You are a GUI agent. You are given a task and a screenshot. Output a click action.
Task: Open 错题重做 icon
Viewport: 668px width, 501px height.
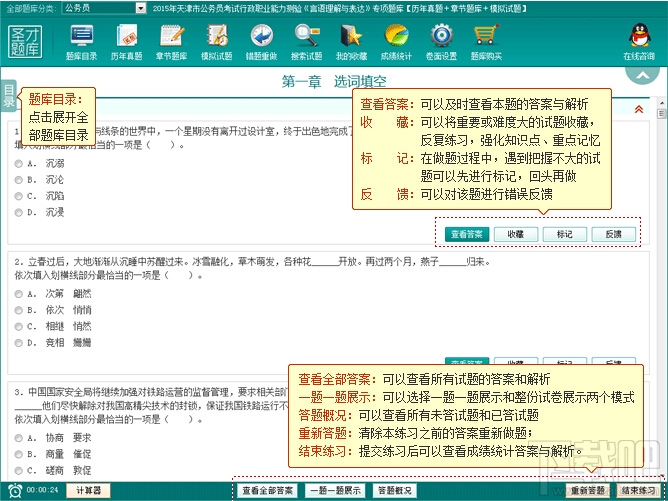(261, 42)
